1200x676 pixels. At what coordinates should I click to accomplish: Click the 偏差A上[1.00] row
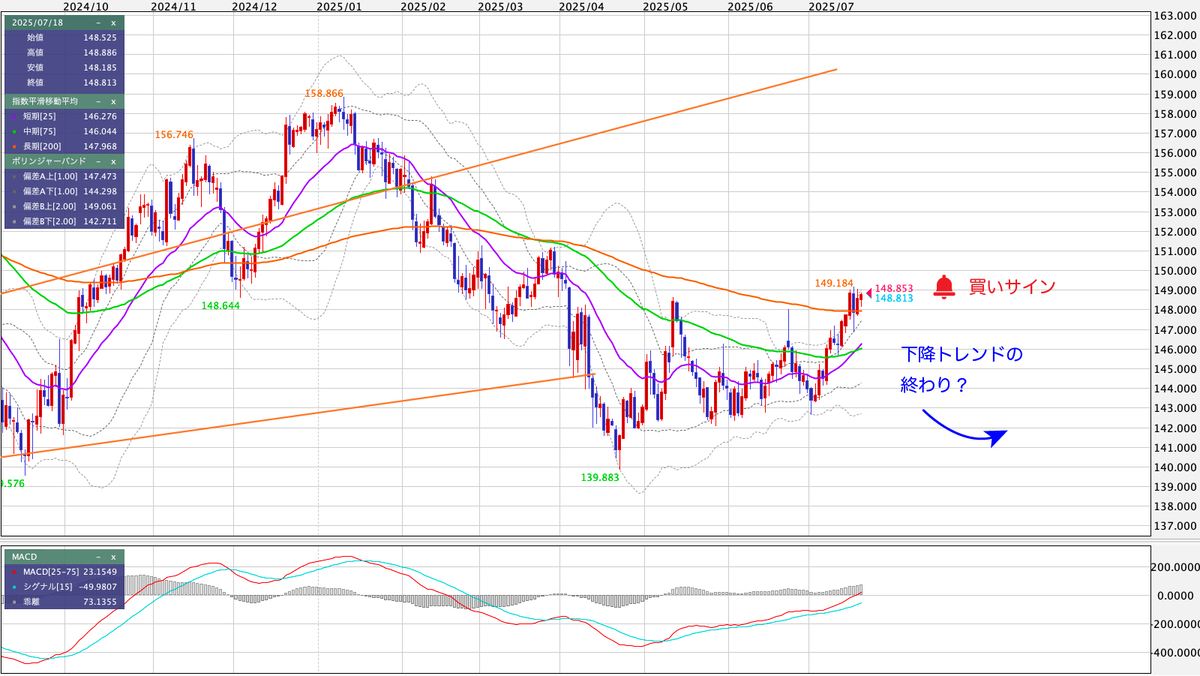(63, 175)
